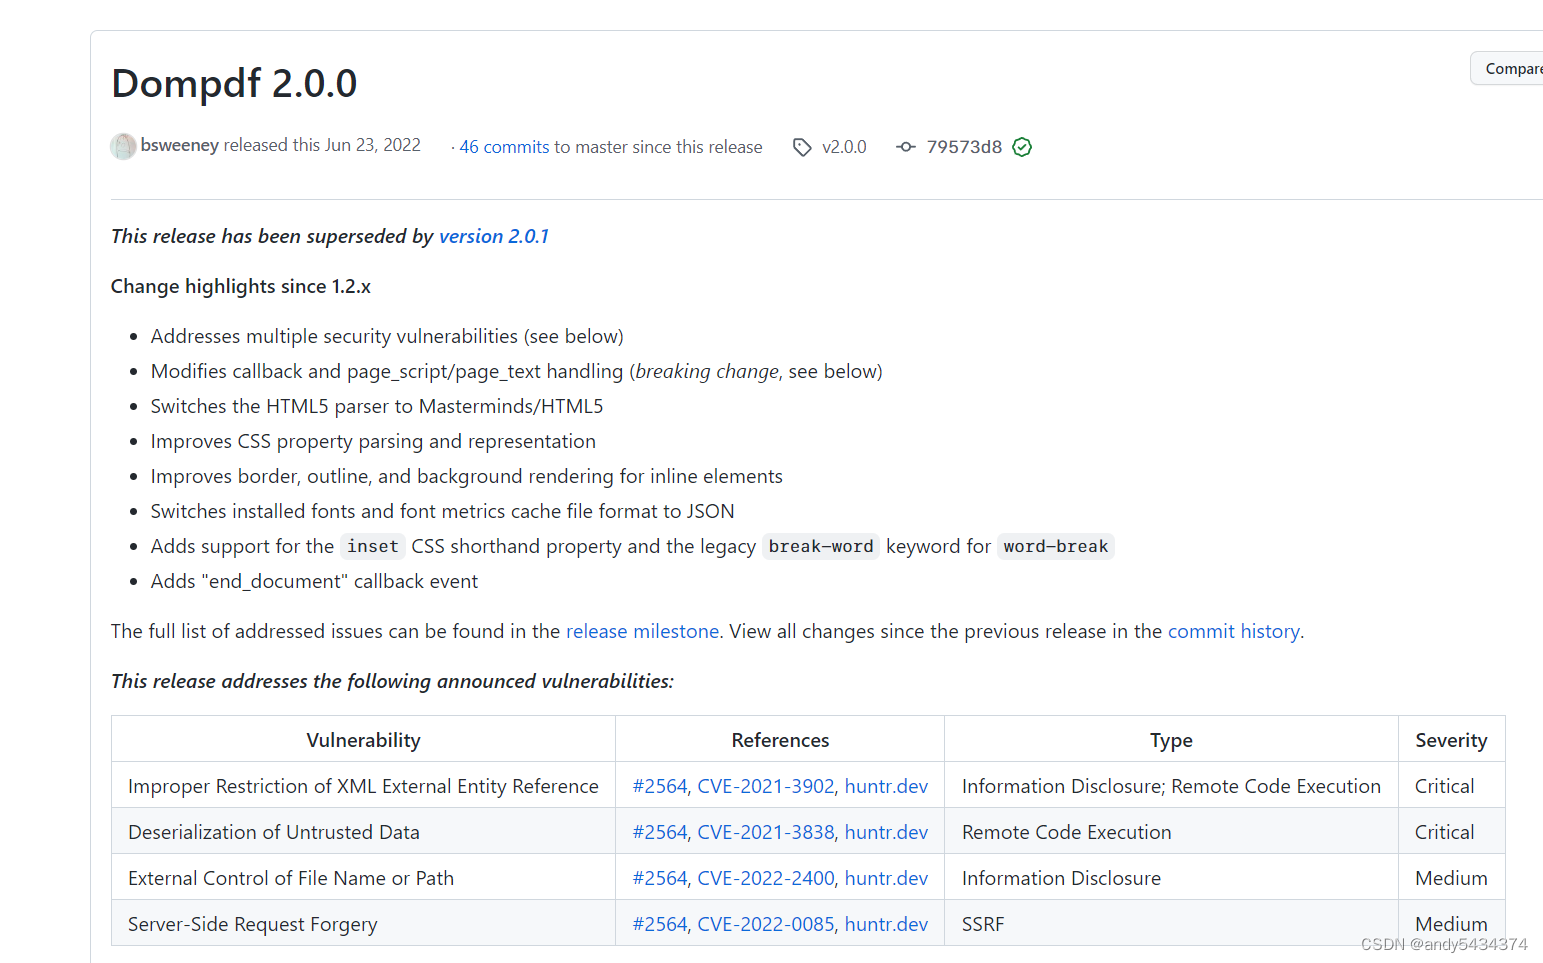
Task: Open huntr.dev link in CVE-2021-3902 row
Action: click(886, 786)
